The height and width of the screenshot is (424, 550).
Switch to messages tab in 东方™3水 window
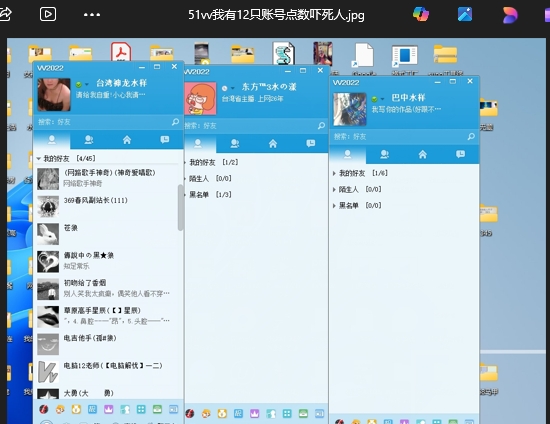tap(310, 143)
